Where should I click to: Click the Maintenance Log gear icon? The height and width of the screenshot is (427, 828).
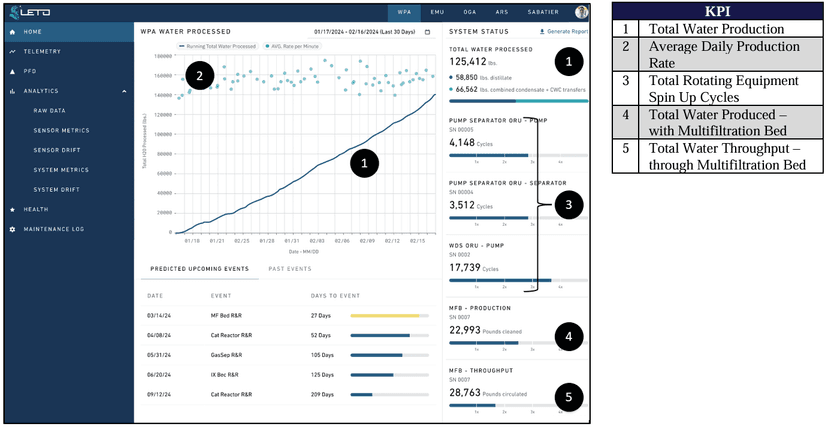12,229
